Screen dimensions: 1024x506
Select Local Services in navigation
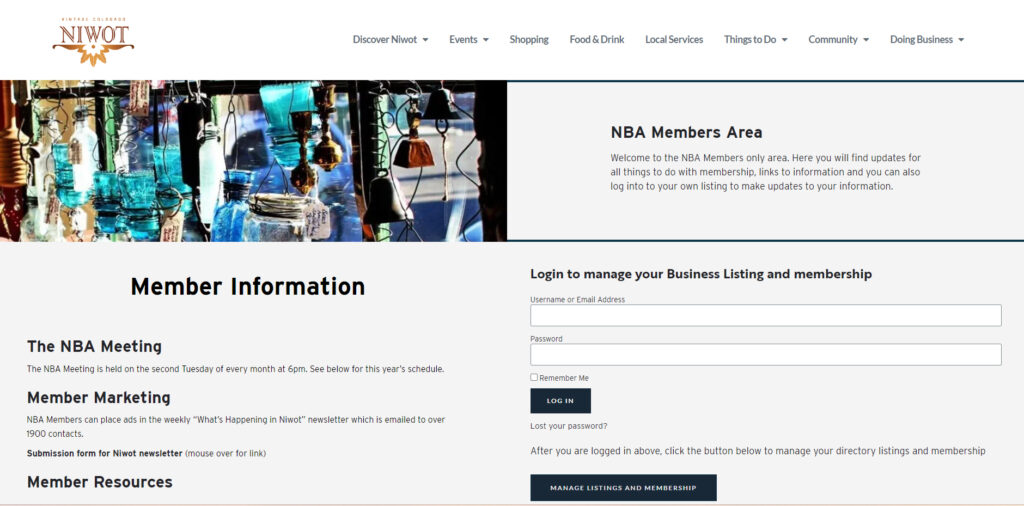[674, 39]
